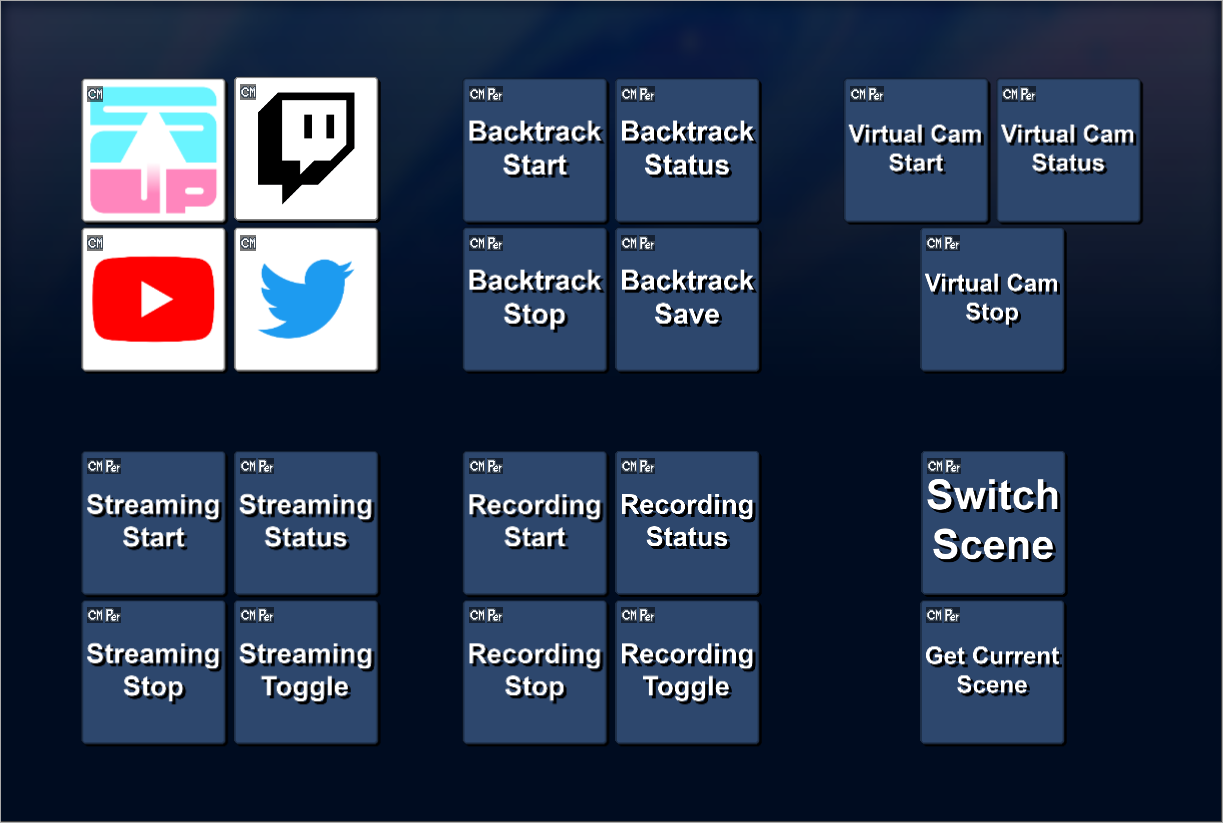
Task: Click the Switch Scene button
Action: [x=992, y=522]
